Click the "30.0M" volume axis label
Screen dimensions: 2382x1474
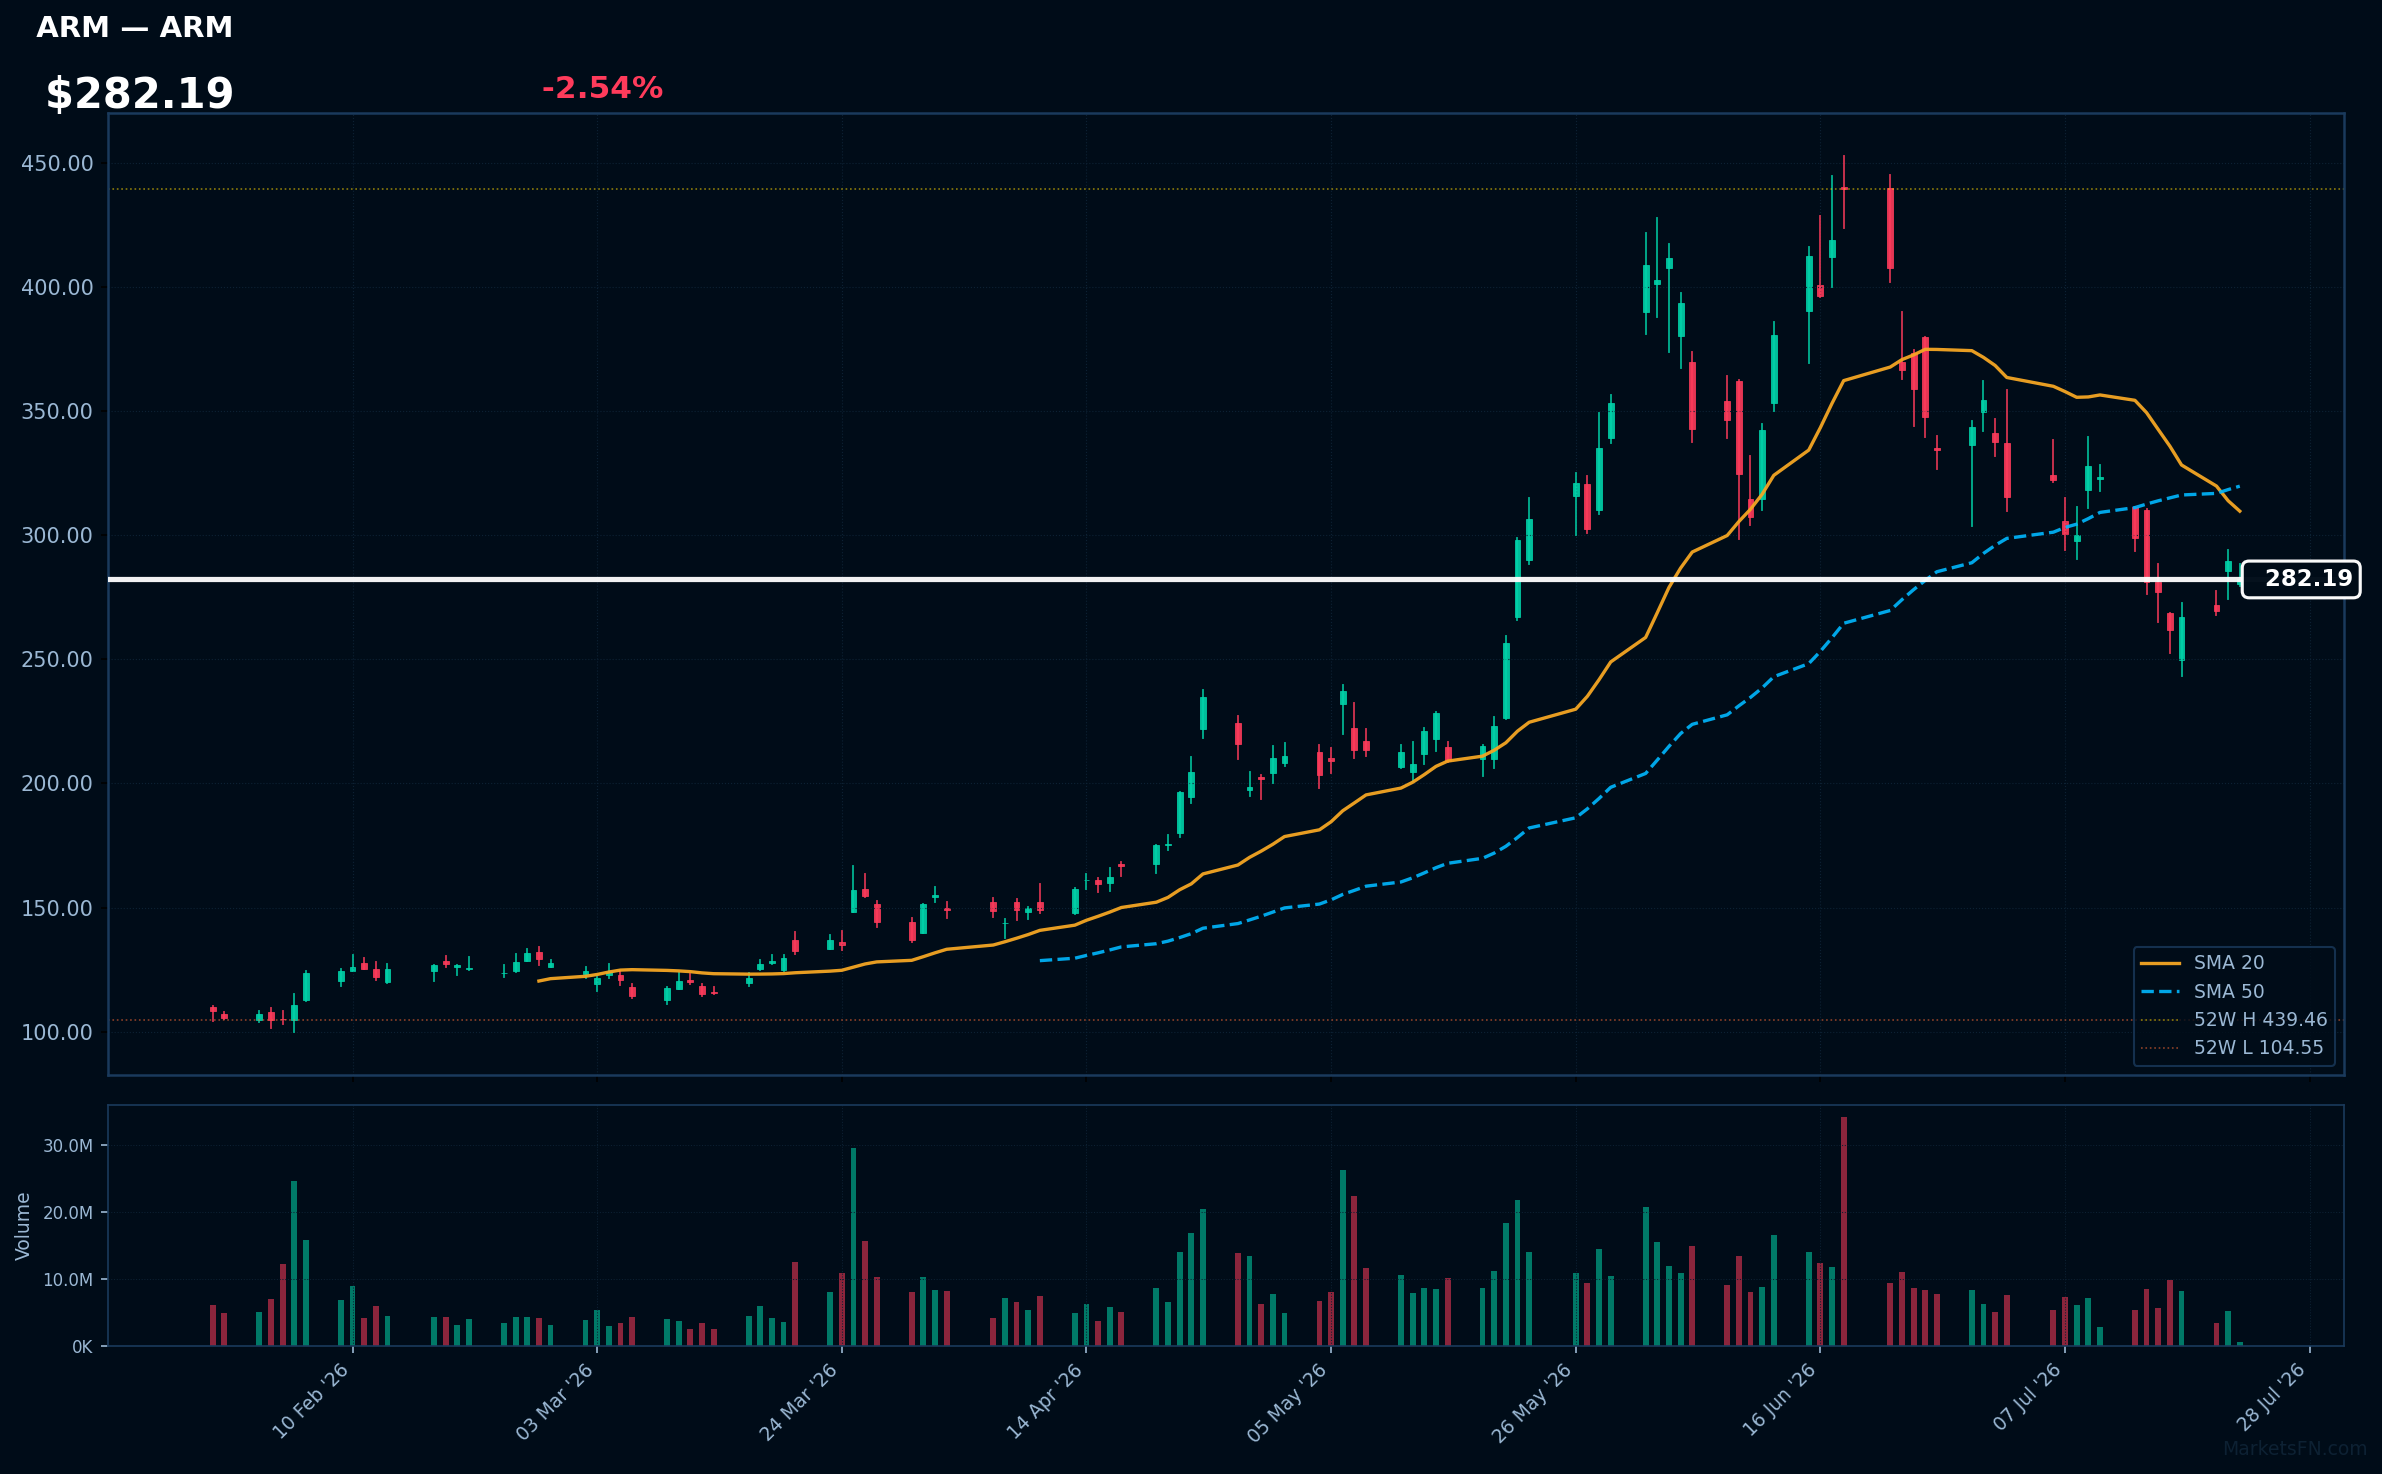pyautogui.click(x=68, y=1145)
